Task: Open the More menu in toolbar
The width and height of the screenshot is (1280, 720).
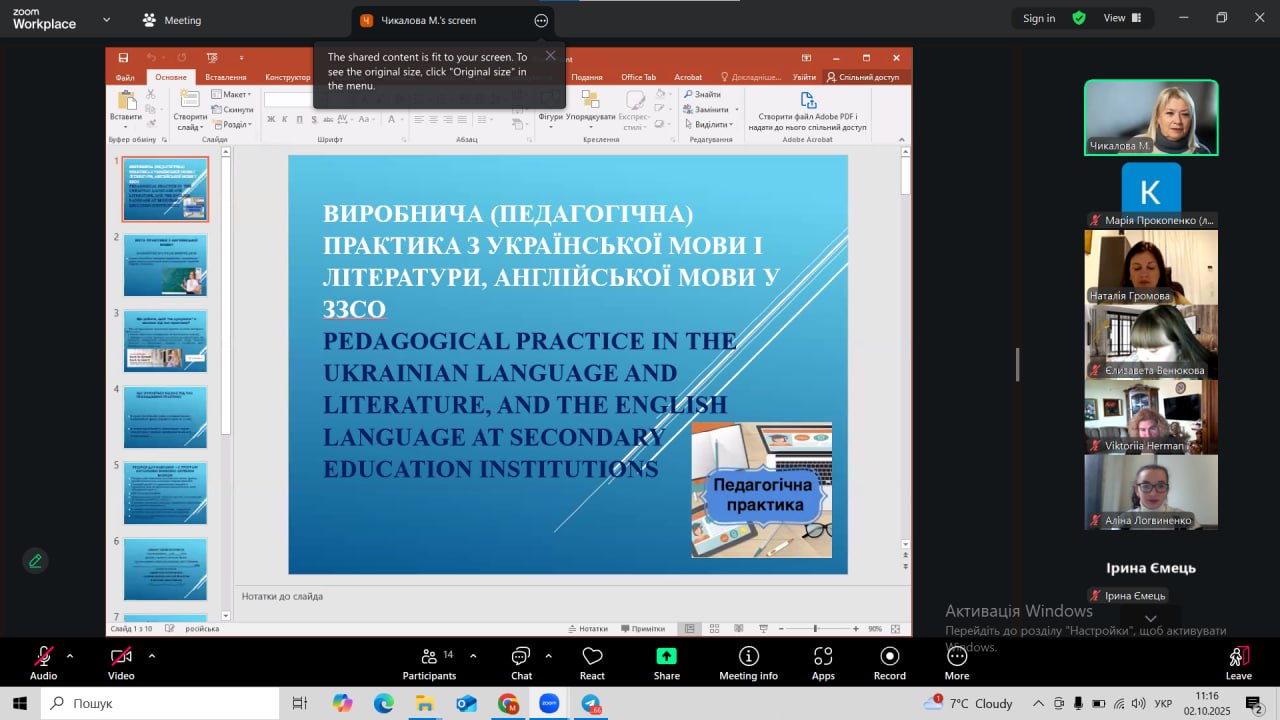Action: [957, 662]
